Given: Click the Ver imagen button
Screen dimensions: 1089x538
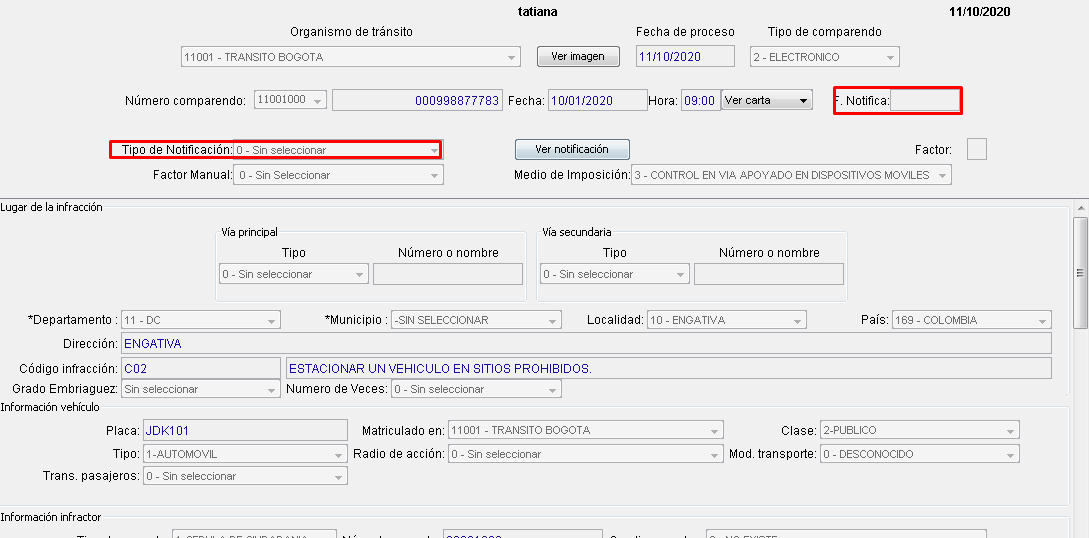Looking at the screenshot, I should 578,57.
